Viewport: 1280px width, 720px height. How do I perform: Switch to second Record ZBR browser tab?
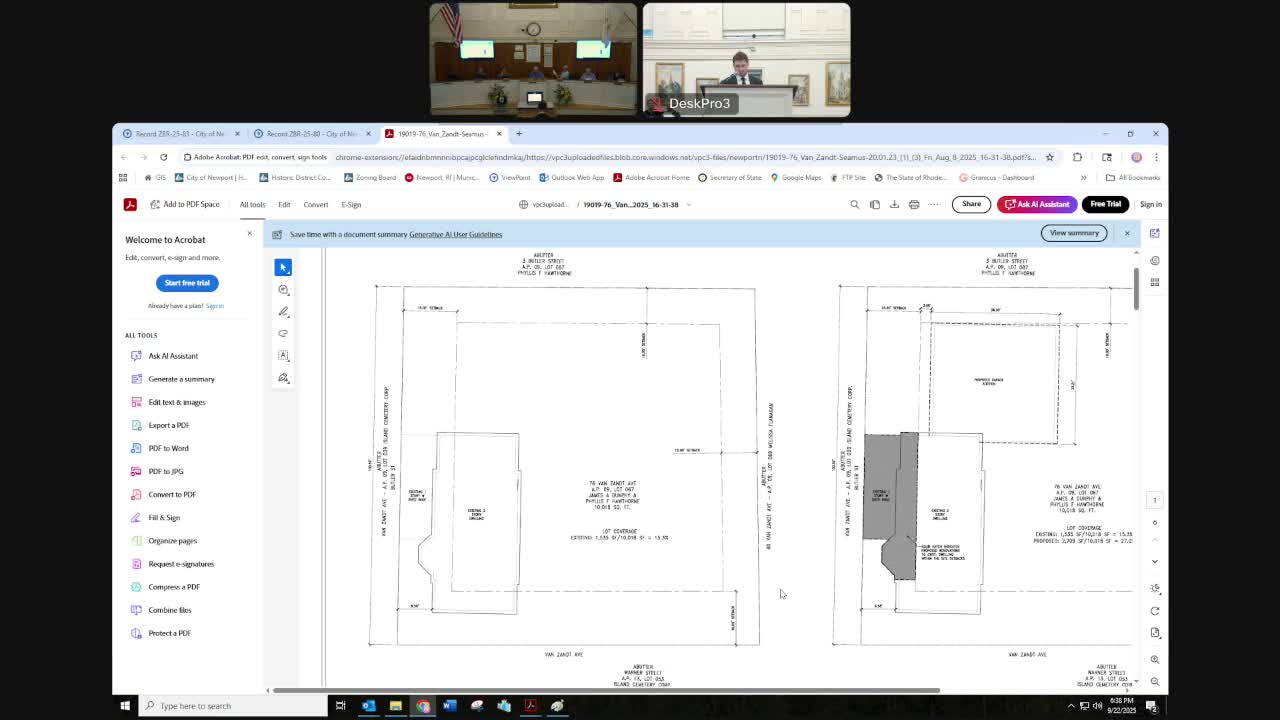click(x=311, y=133)
